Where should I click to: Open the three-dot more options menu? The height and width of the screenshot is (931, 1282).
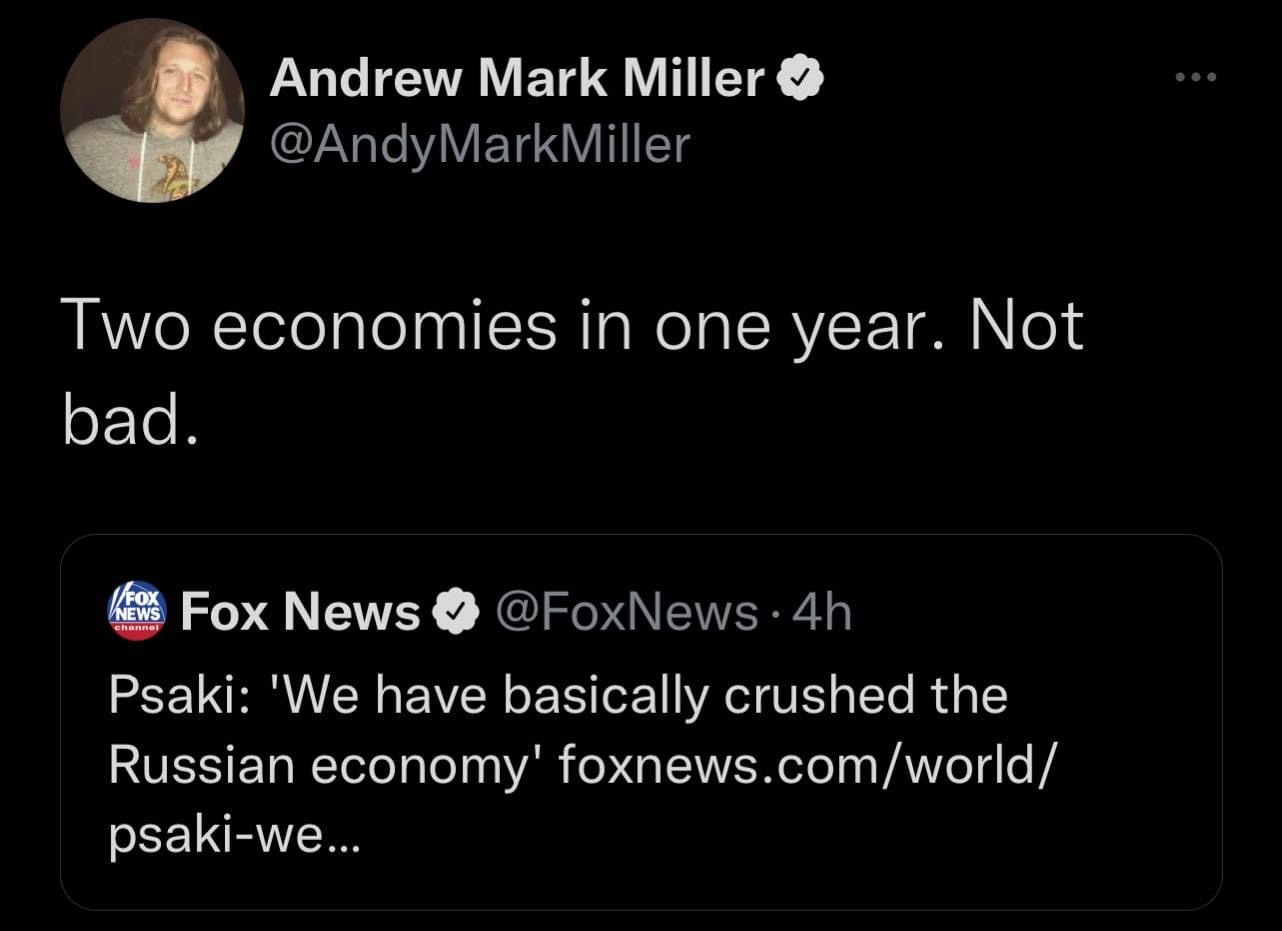pyautogui.click(x=1196, y=79)
